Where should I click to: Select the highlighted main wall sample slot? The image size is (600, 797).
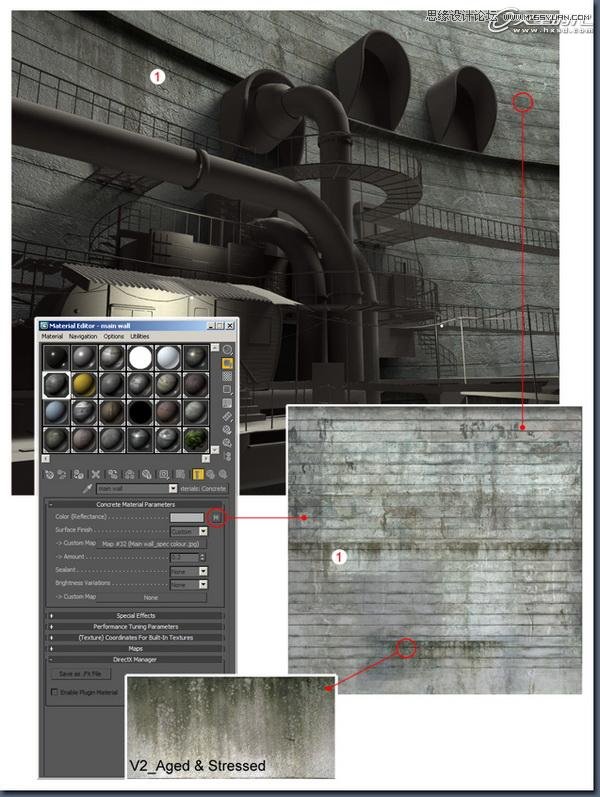pyautogui.click(x=56, y=385)
